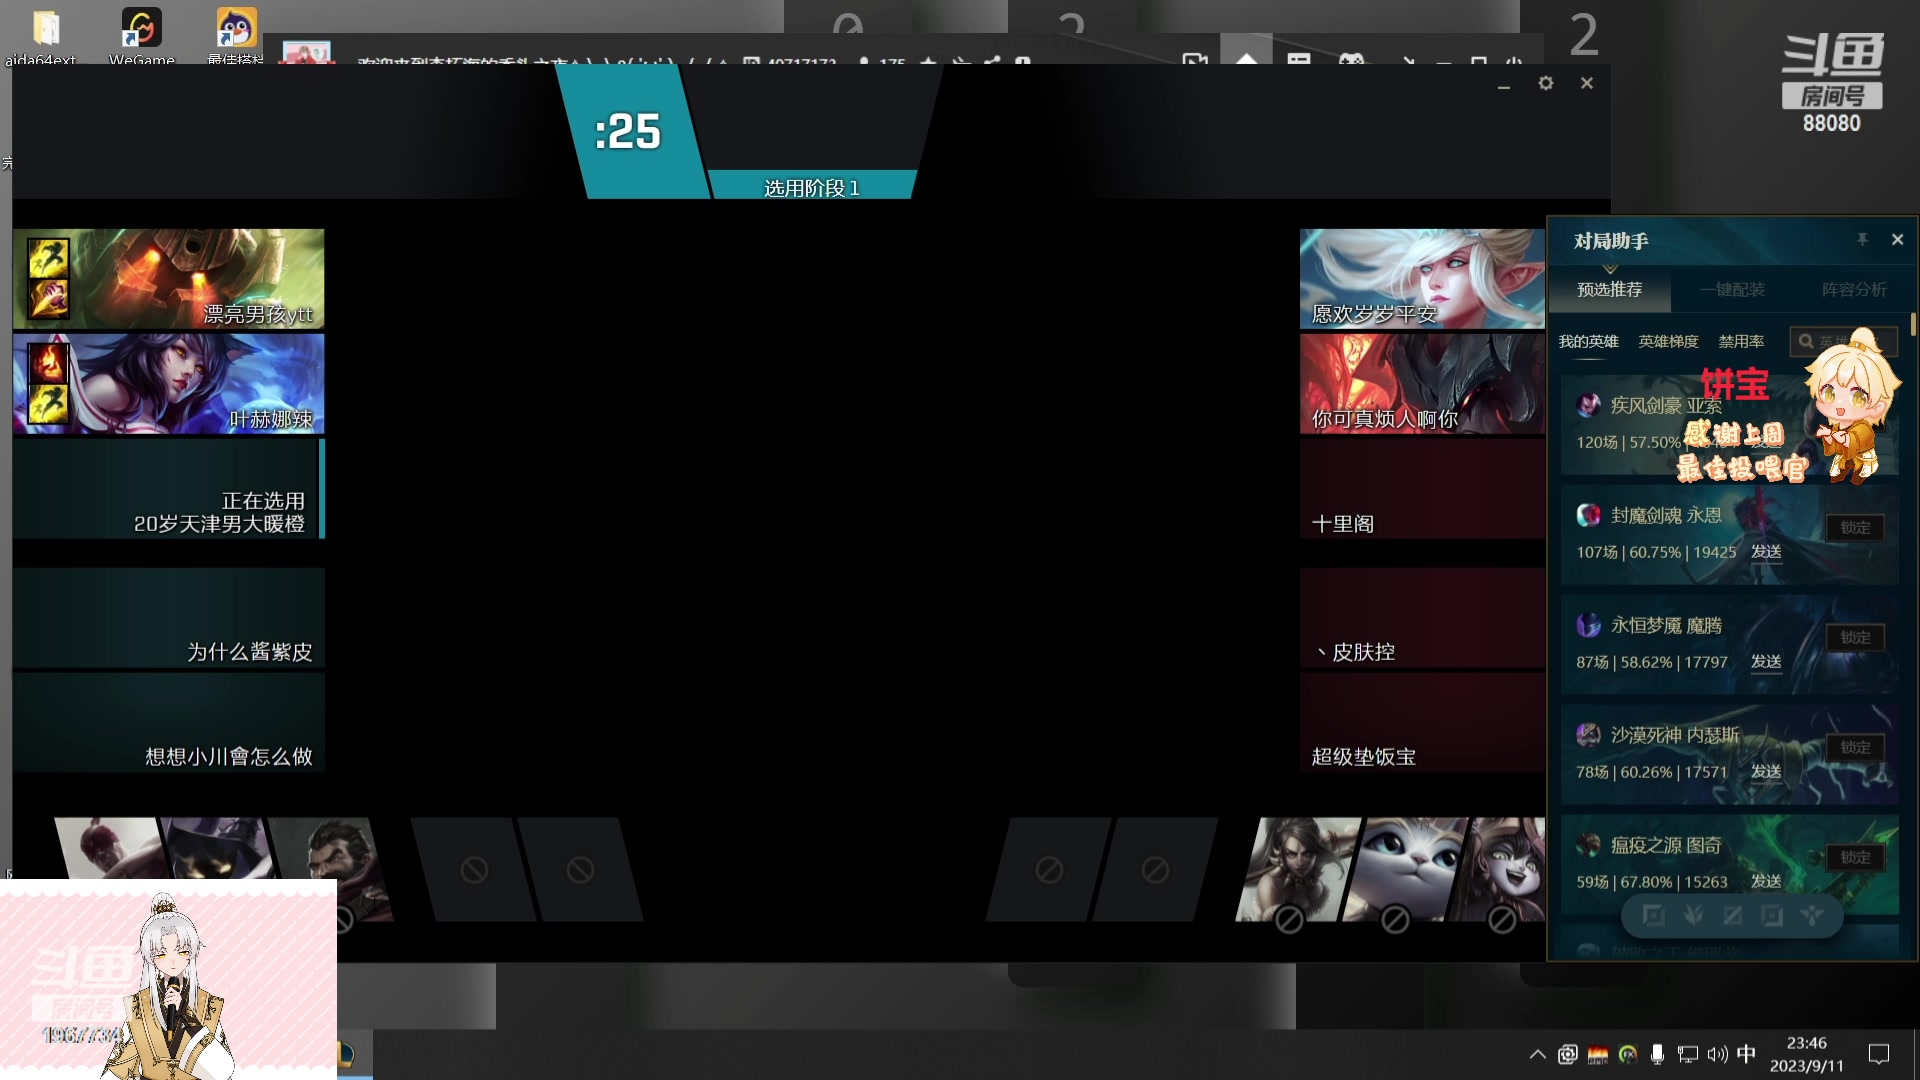Select the 英雄梯度 sub-tab

(1668, 342)
